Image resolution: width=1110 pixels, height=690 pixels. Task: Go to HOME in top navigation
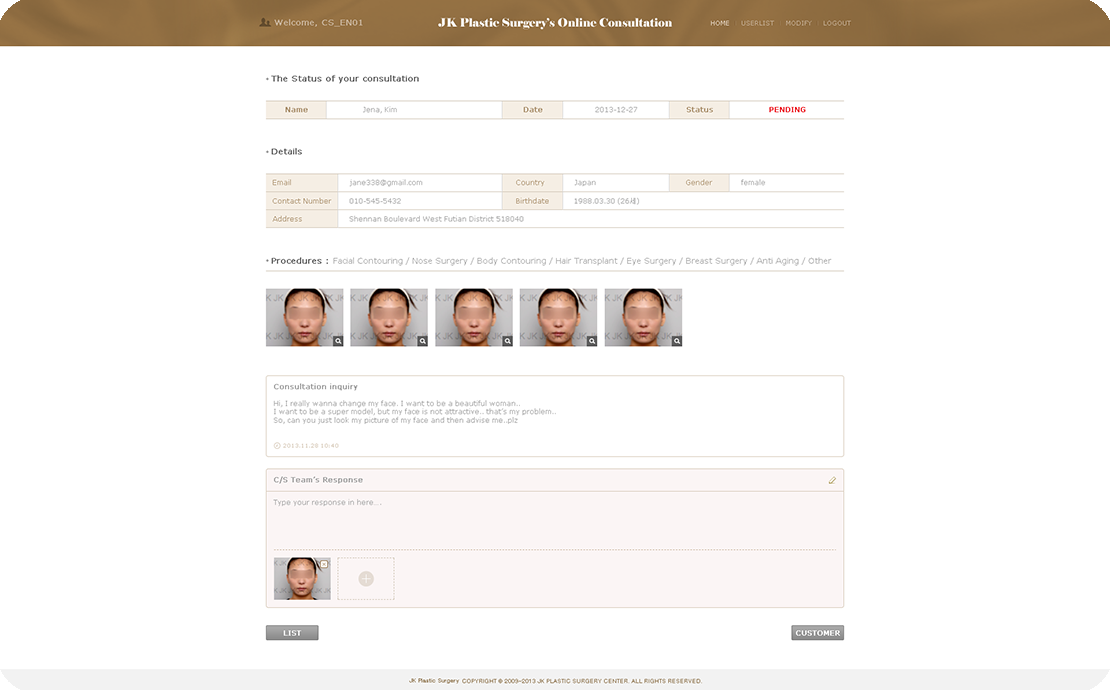pos(720,23)
